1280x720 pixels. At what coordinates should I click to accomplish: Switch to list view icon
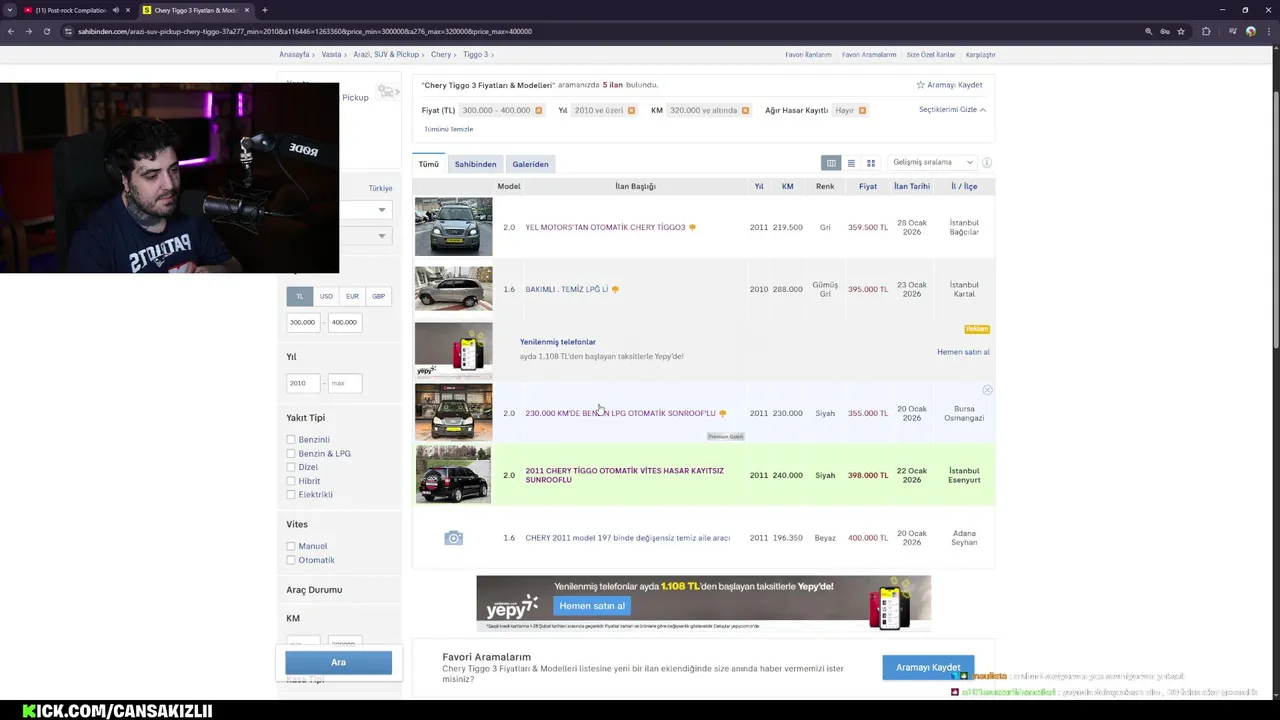pos(851,163)
